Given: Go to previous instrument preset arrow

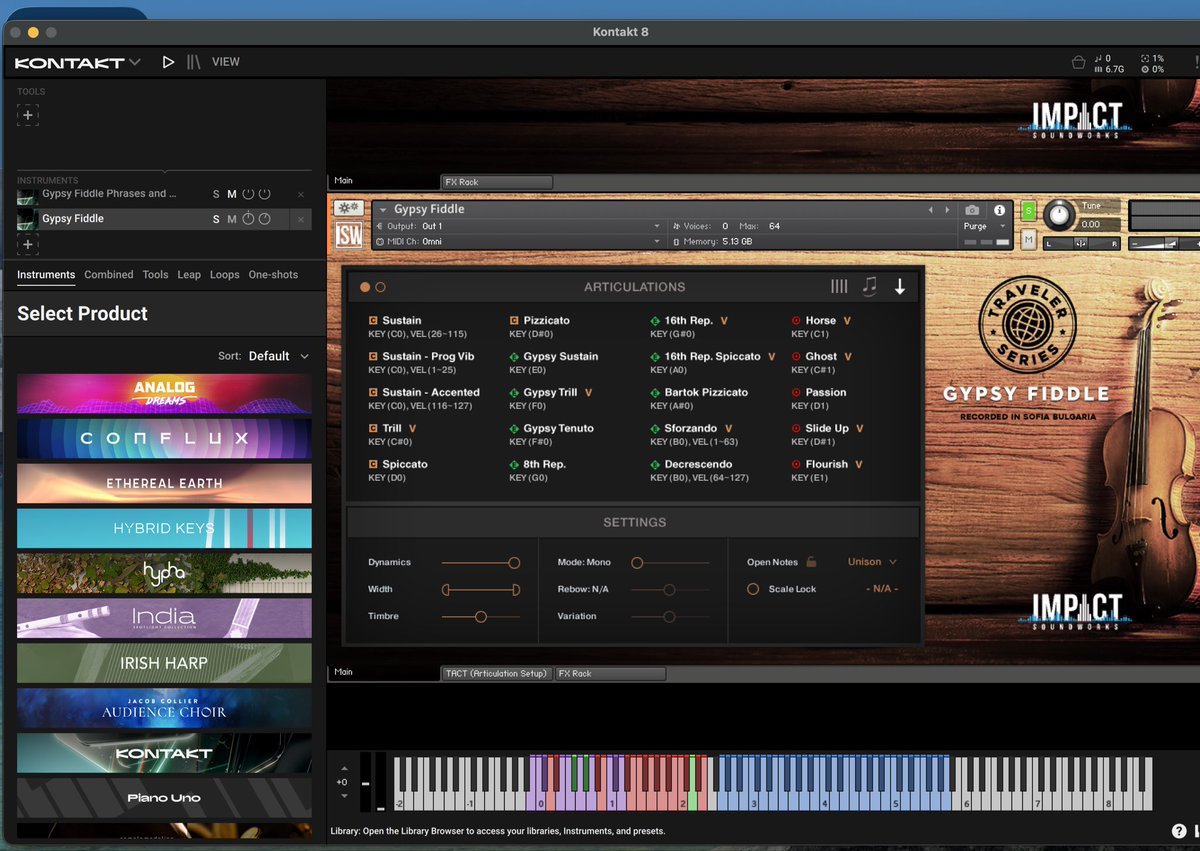Looking at the screenshot, I should [931, 210].
